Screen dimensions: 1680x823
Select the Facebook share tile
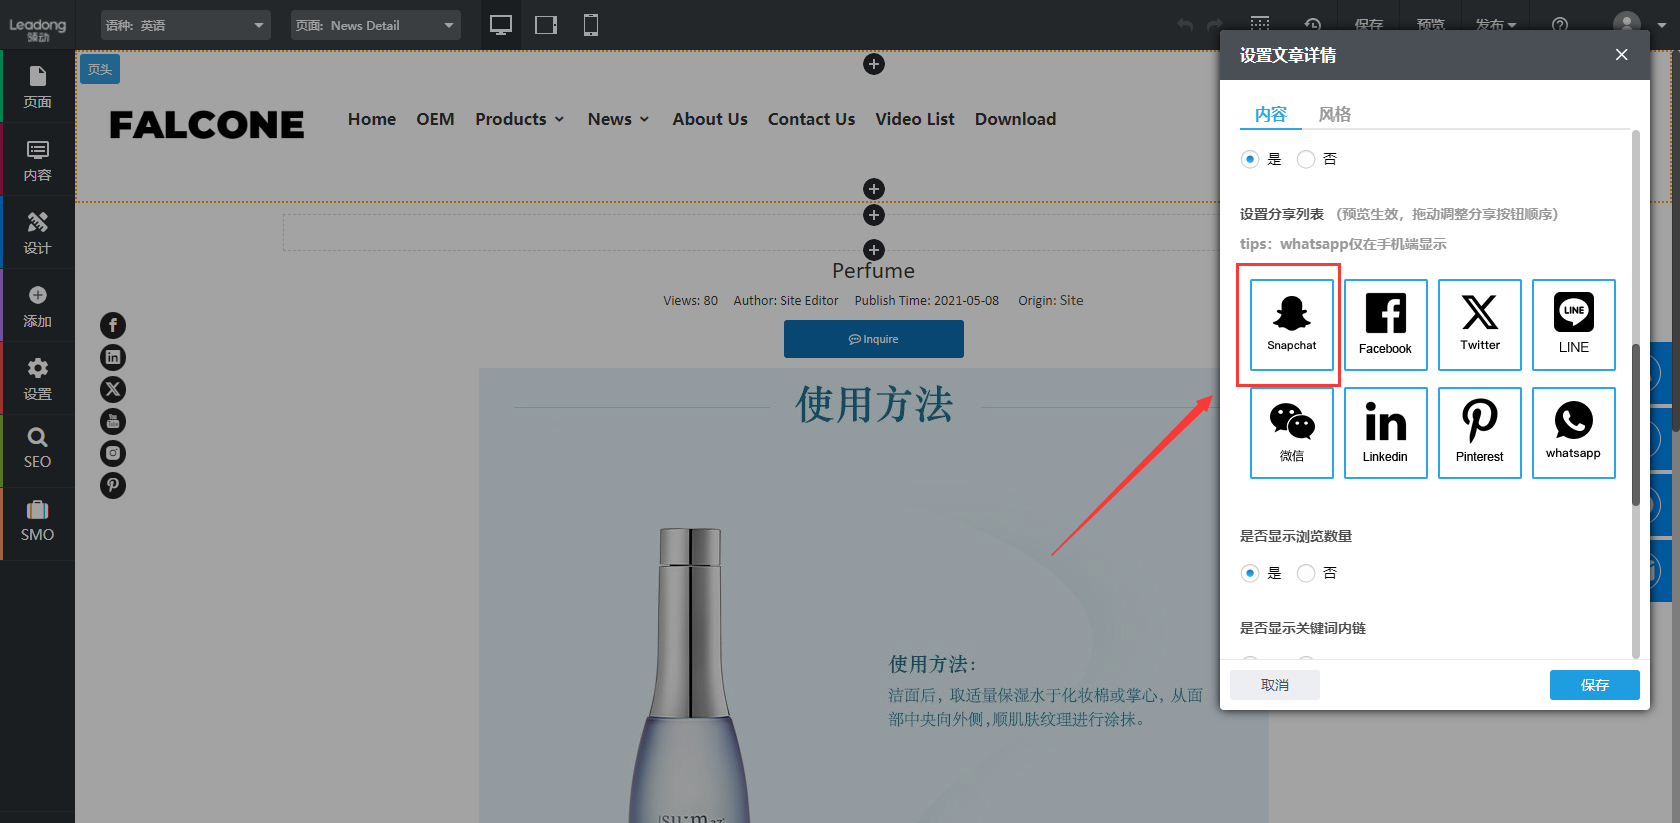1385,325
